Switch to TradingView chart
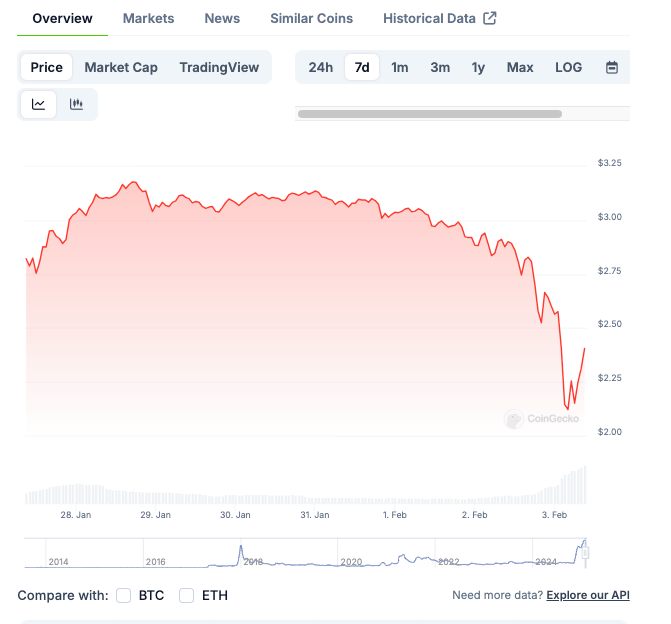 point(219,67)
